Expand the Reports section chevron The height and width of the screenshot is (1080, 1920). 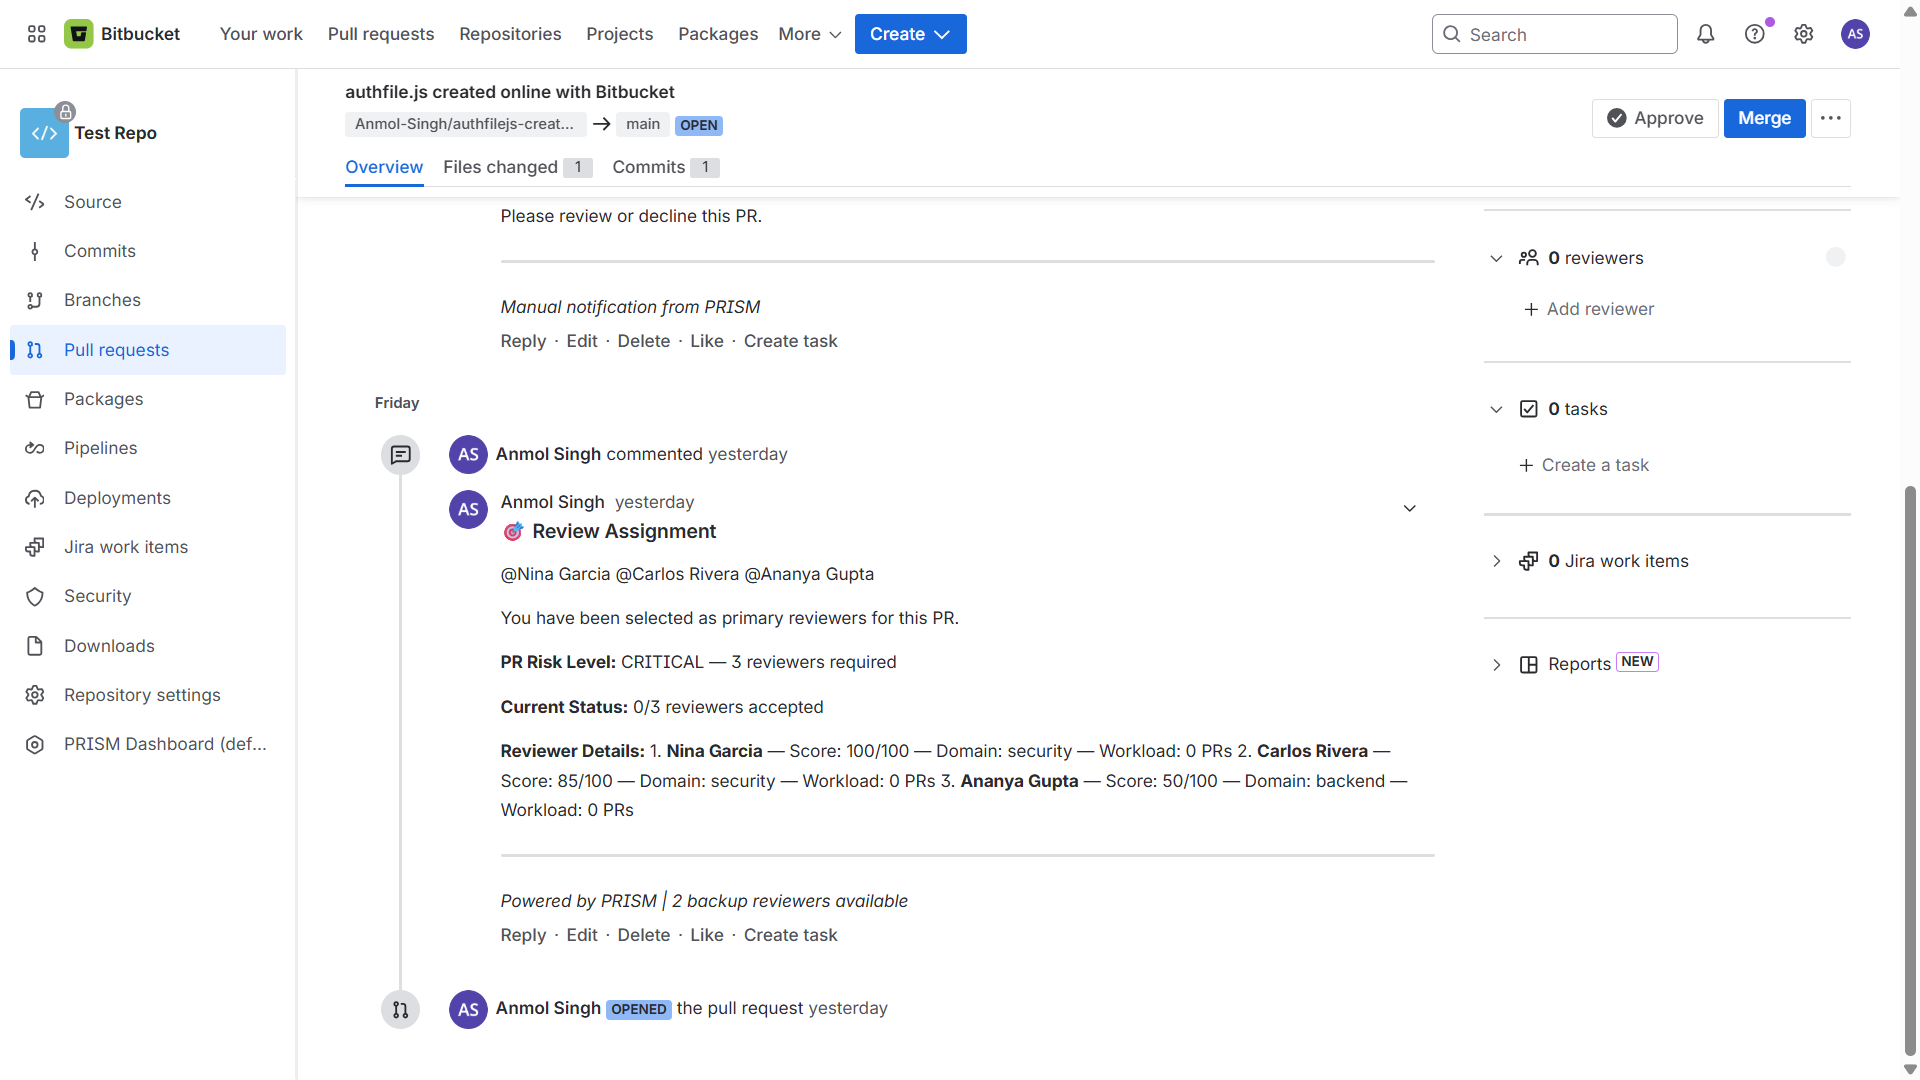point(1496,665)
